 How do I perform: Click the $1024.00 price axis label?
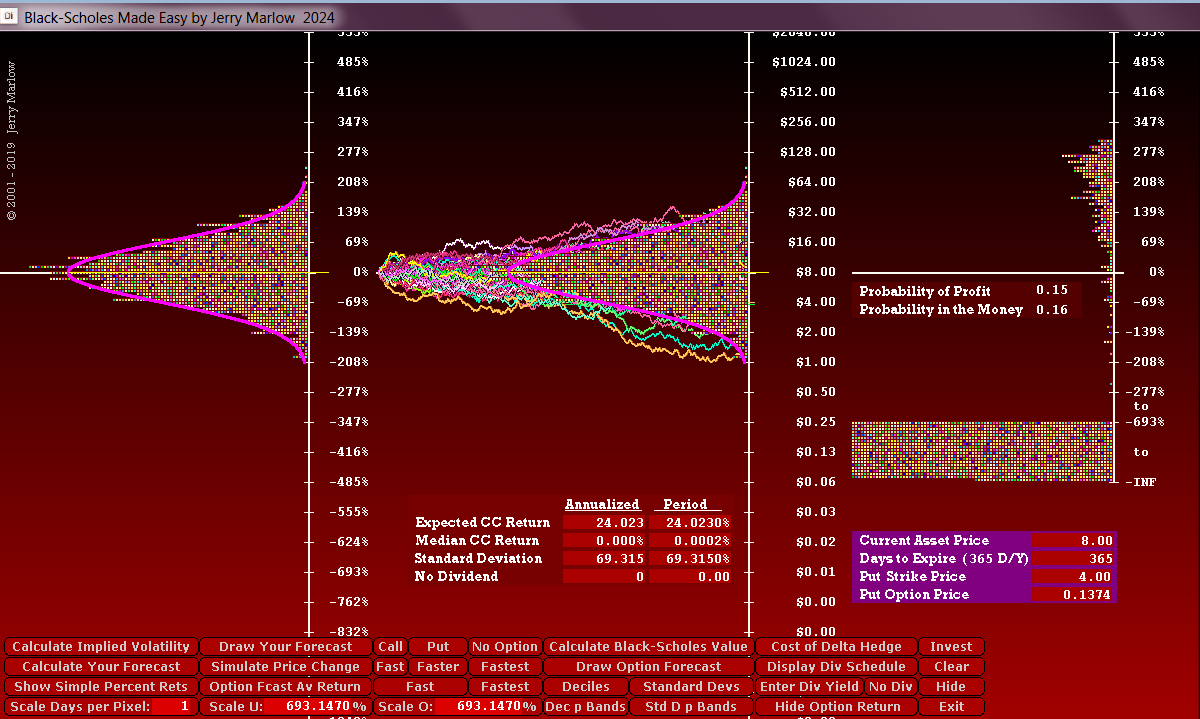[x=804, y=62]
